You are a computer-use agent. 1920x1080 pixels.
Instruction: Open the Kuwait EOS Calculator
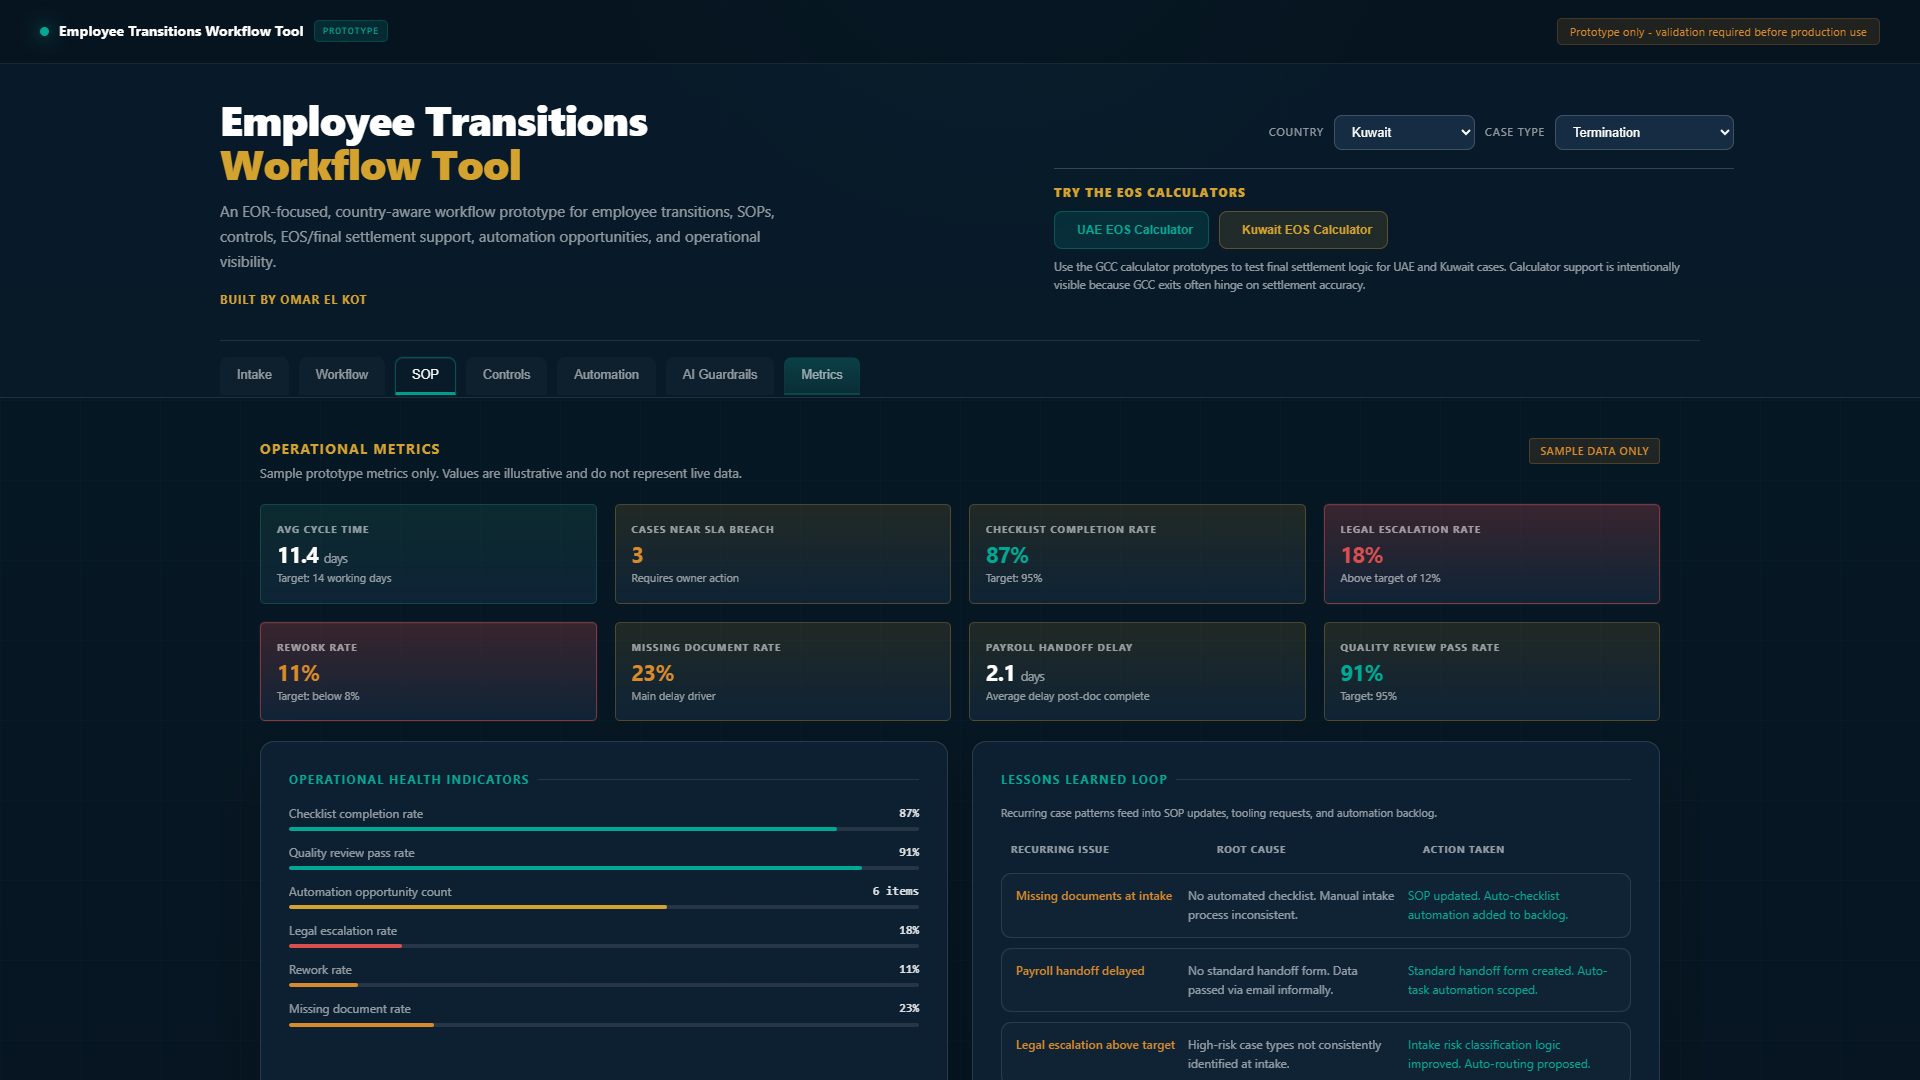coord(1303,230)
